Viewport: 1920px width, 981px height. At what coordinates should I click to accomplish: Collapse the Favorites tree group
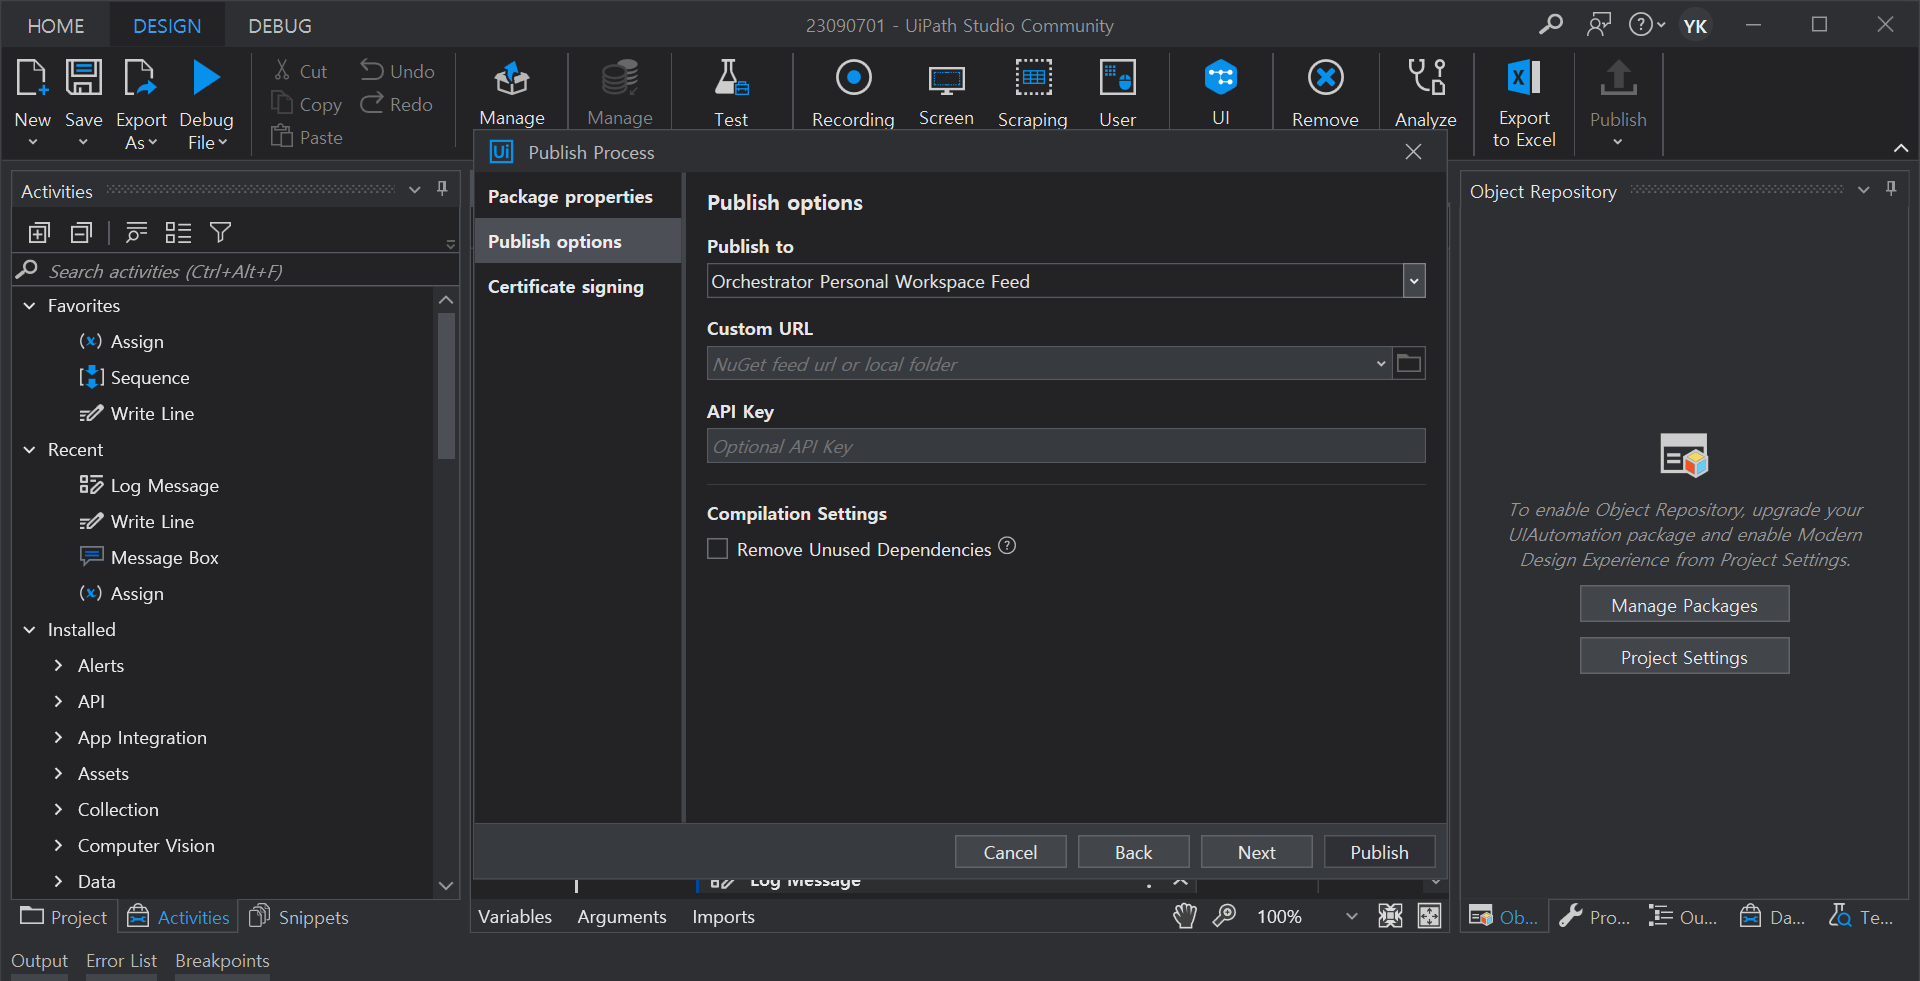[29, 306]
